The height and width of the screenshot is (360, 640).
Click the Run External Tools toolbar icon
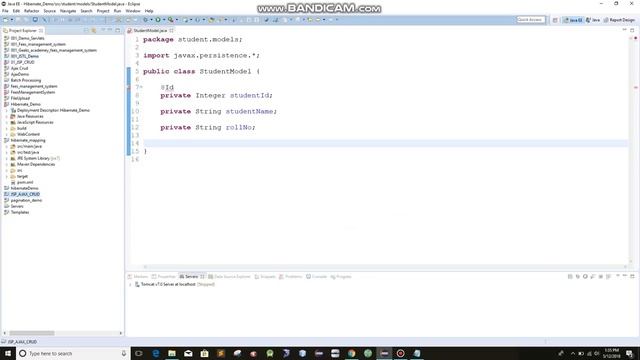pyautogui.click(x=171, y=20)
